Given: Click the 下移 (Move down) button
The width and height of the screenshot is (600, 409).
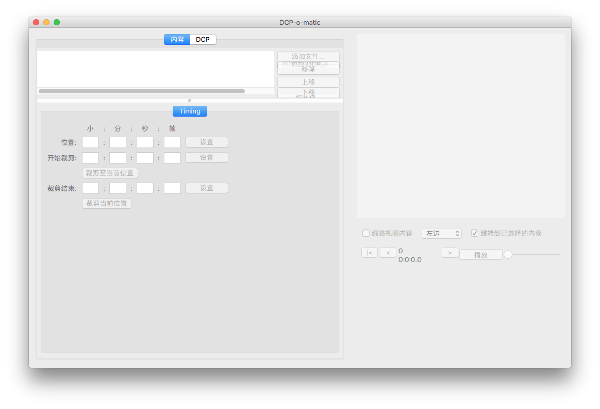Looking at the screenshot, I should click(x=308, y=93).
